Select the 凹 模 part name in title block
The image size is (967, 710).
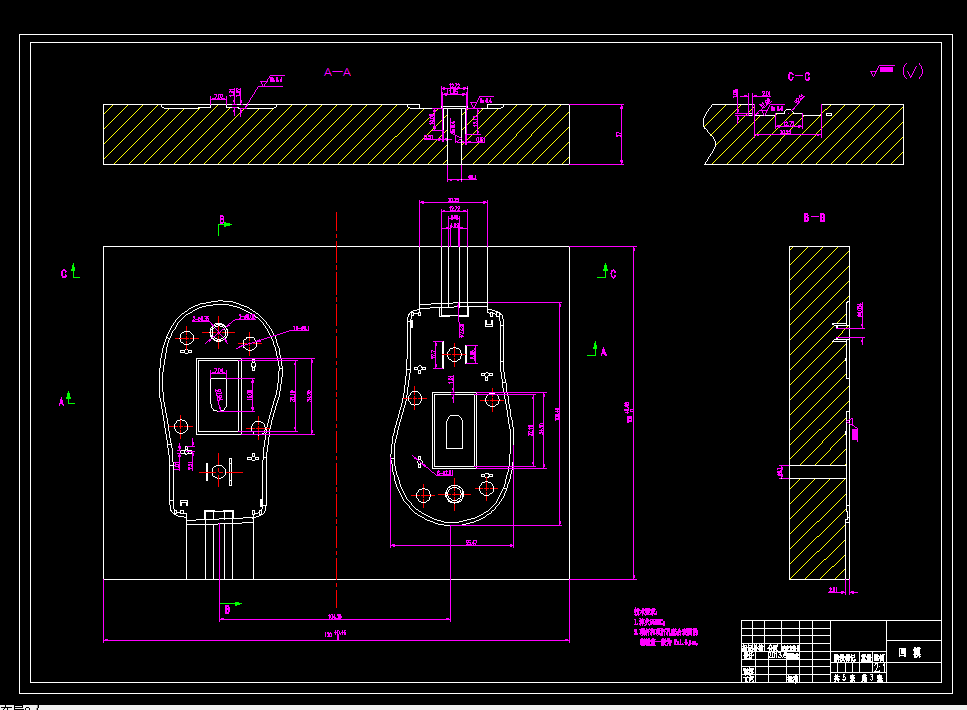(910, 653)
